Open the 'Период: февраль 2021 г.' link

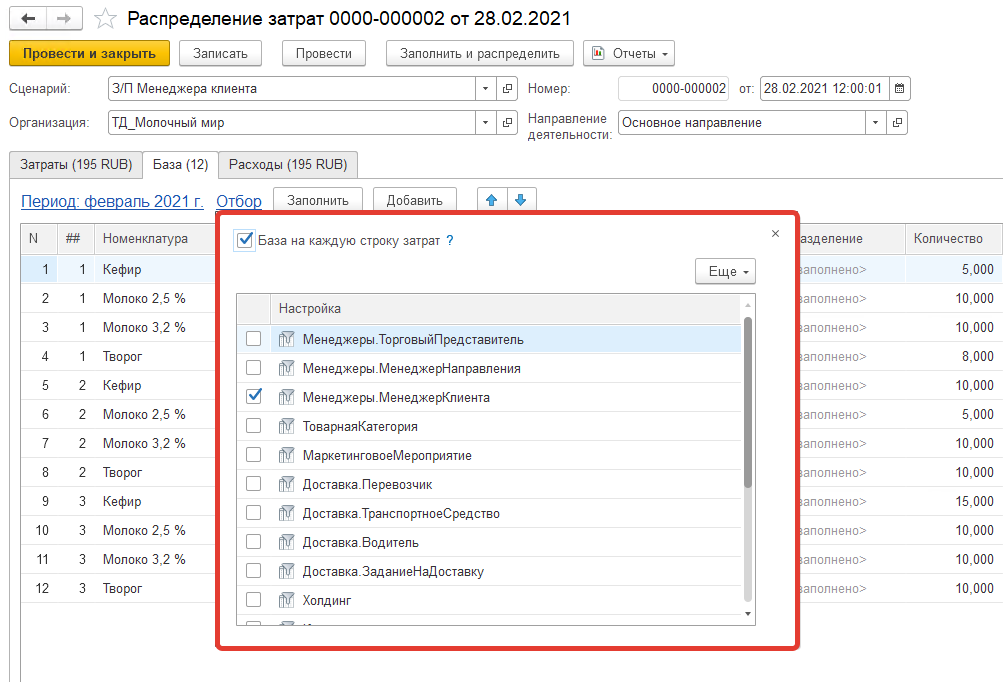click(112, 201)
